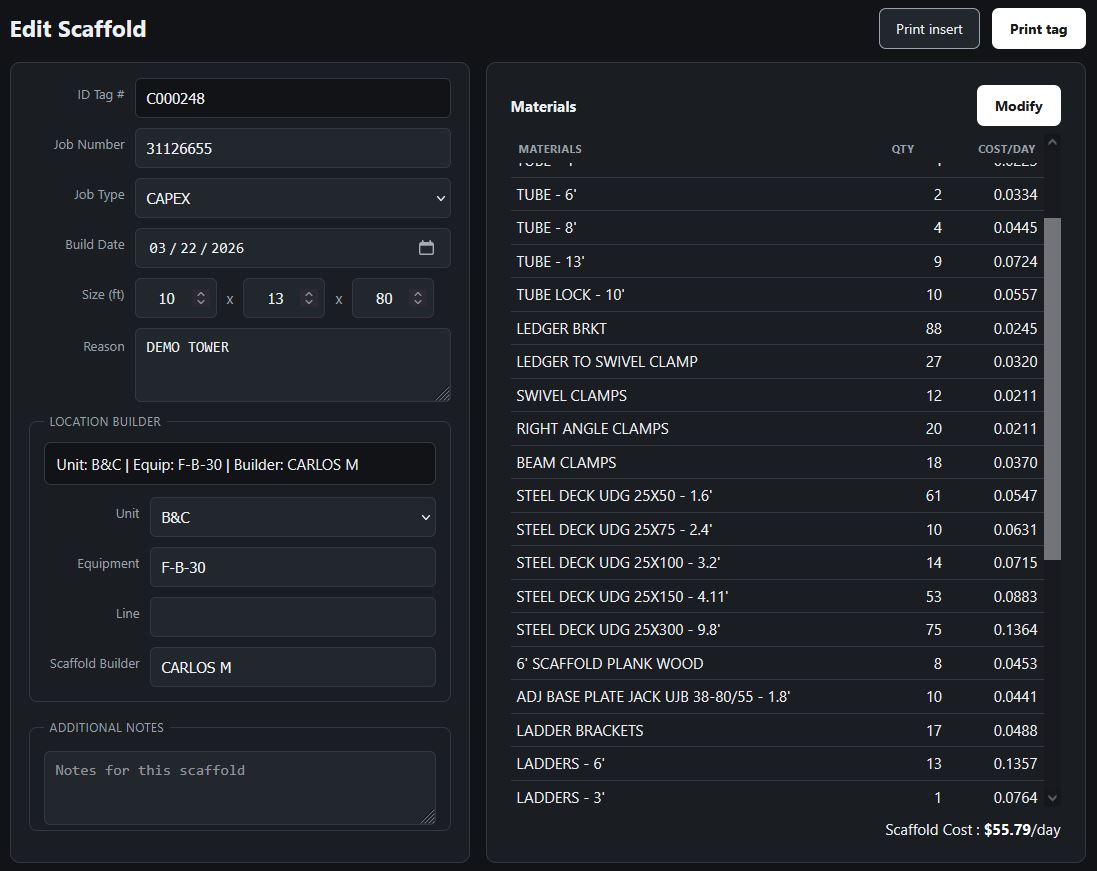Image resolution: width=1097 pixels, height=871 pixels.
Task: Click the Materials panel title
Action: 544,106
